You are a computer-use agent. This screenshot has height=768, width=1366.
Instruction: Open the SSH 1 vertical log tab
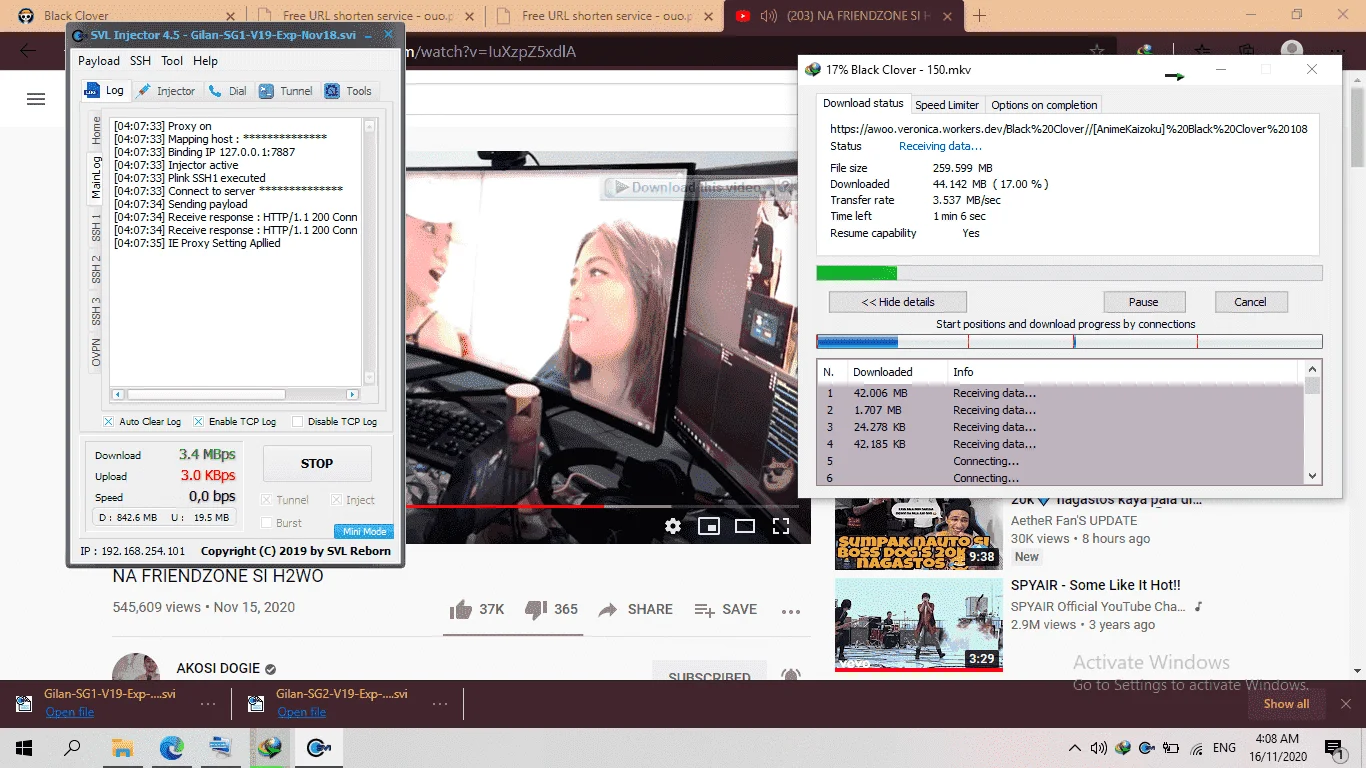pyautogui.click(x=97, y=226)
